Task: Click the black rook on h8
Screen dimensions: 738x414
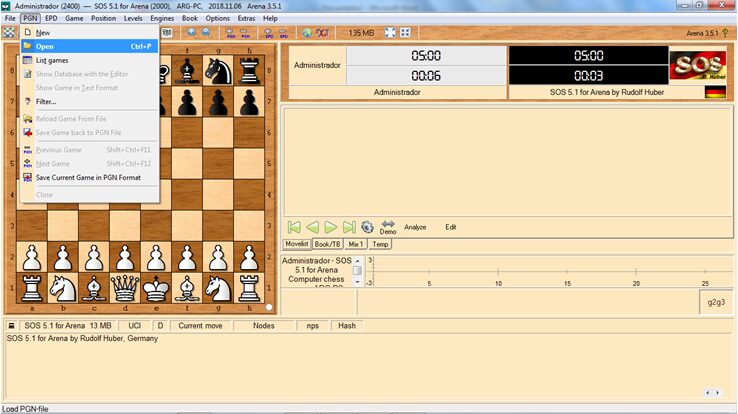Action: point(249,71)
